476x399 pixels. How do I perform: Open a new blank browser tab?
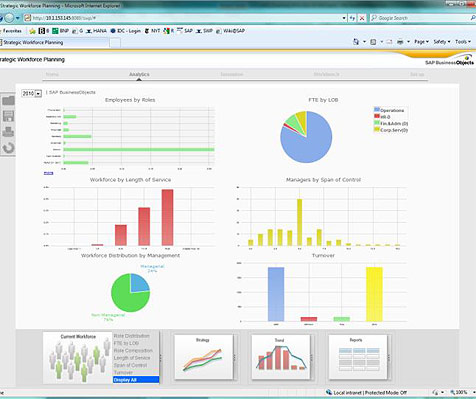(115, 43)
